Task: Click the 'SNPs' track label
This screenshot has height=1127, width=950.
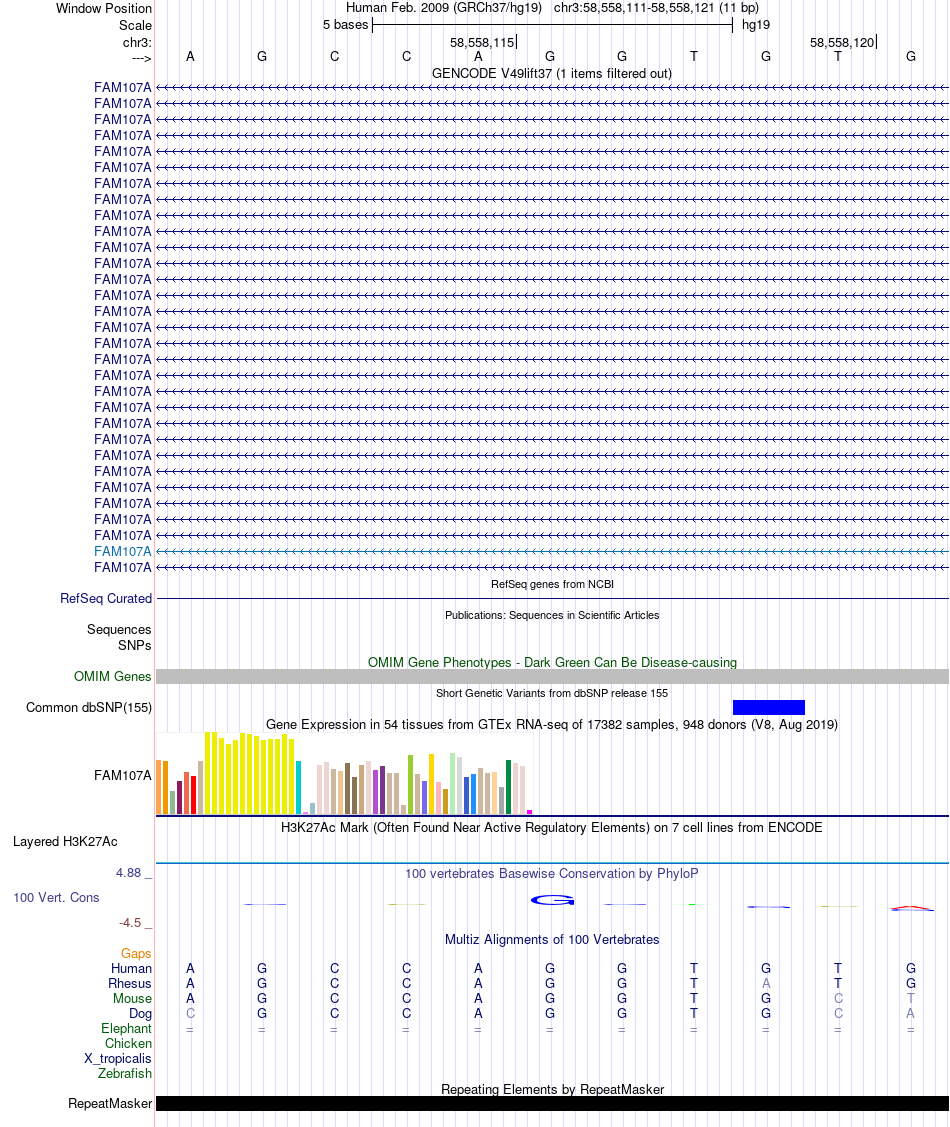Action: 134,645
